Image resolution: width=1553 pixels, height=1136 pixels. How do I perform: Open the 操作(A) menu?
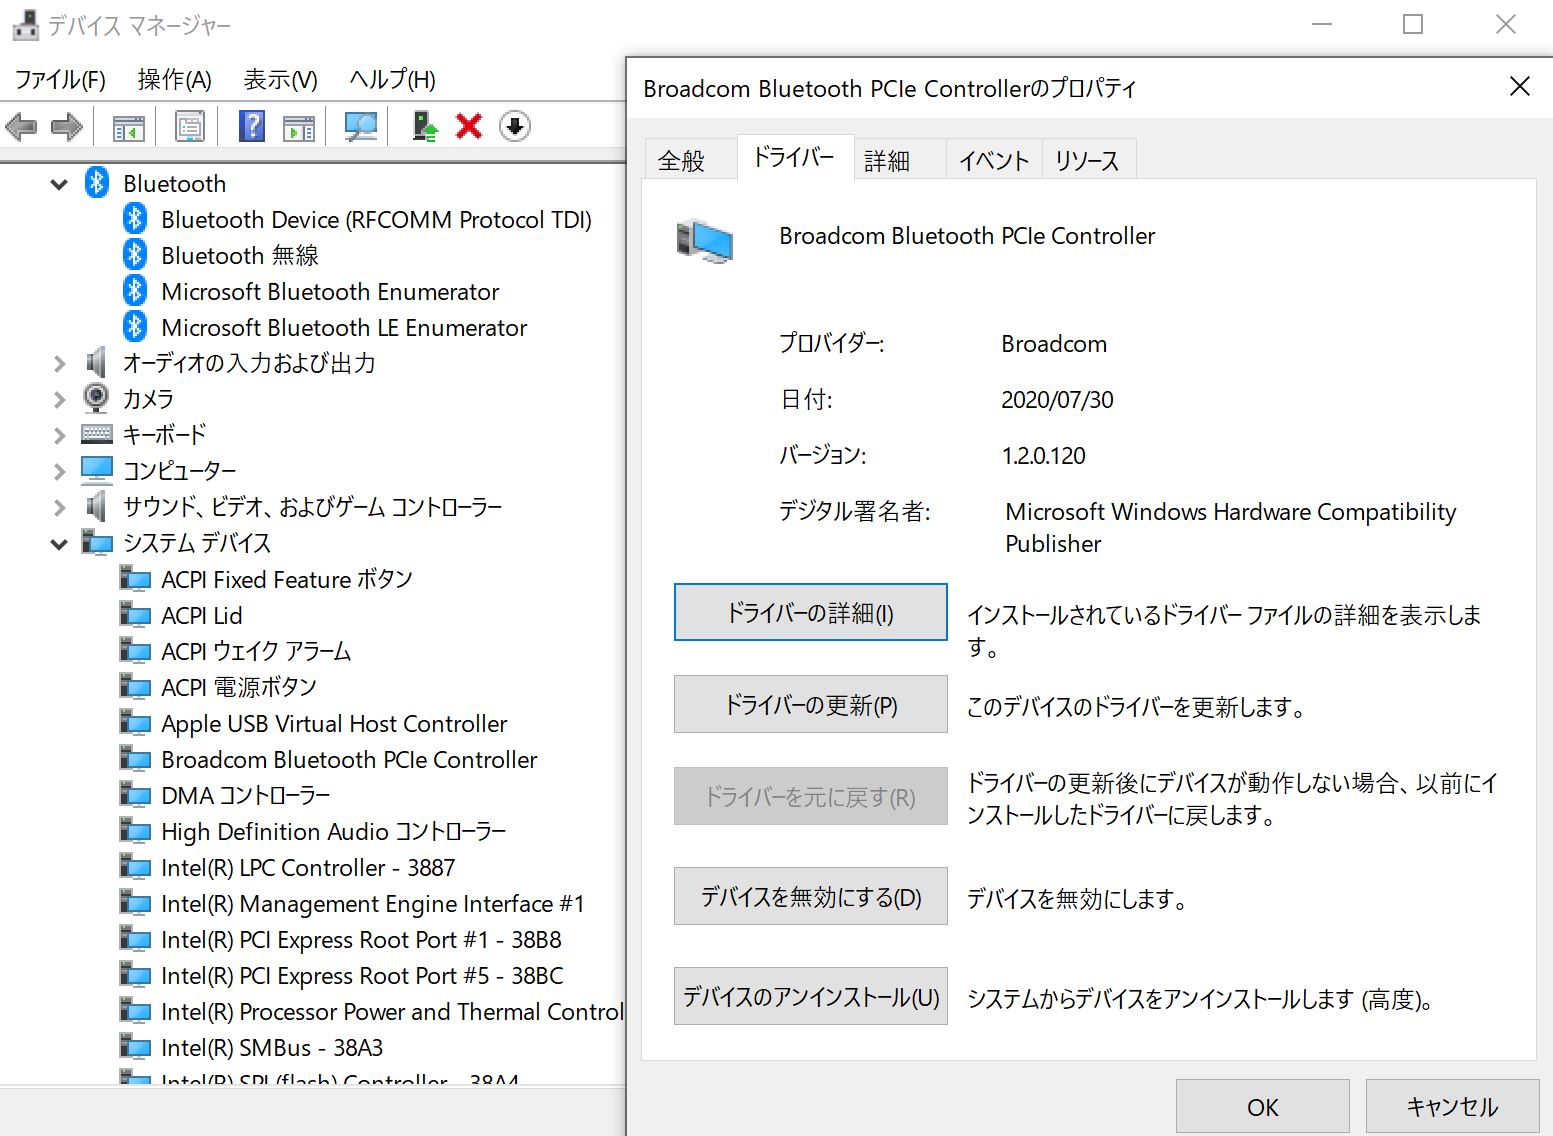(x=175, y=79)
